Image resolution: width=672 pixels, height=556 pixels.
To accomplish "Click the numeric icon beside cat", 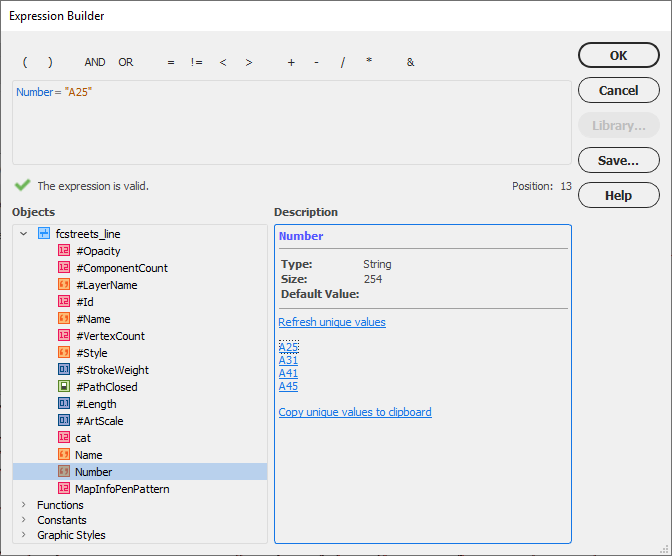I will click(x=64, y=437).
